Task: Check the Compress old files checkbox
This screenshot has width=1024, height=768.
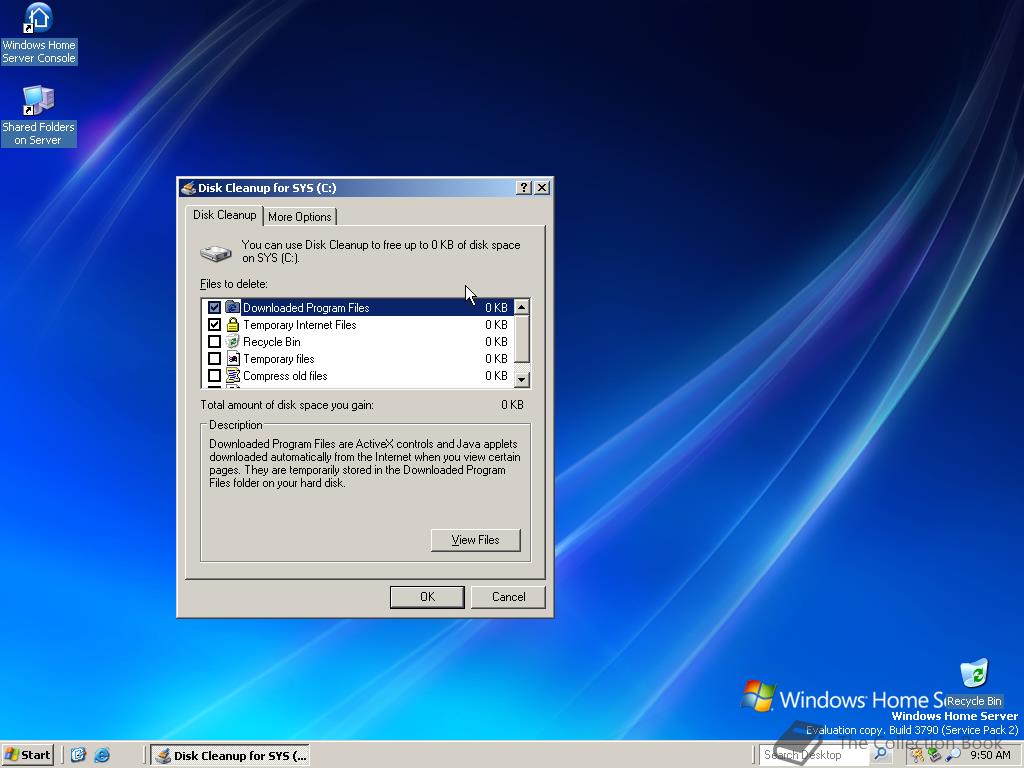Action: (x=214, y=375)
